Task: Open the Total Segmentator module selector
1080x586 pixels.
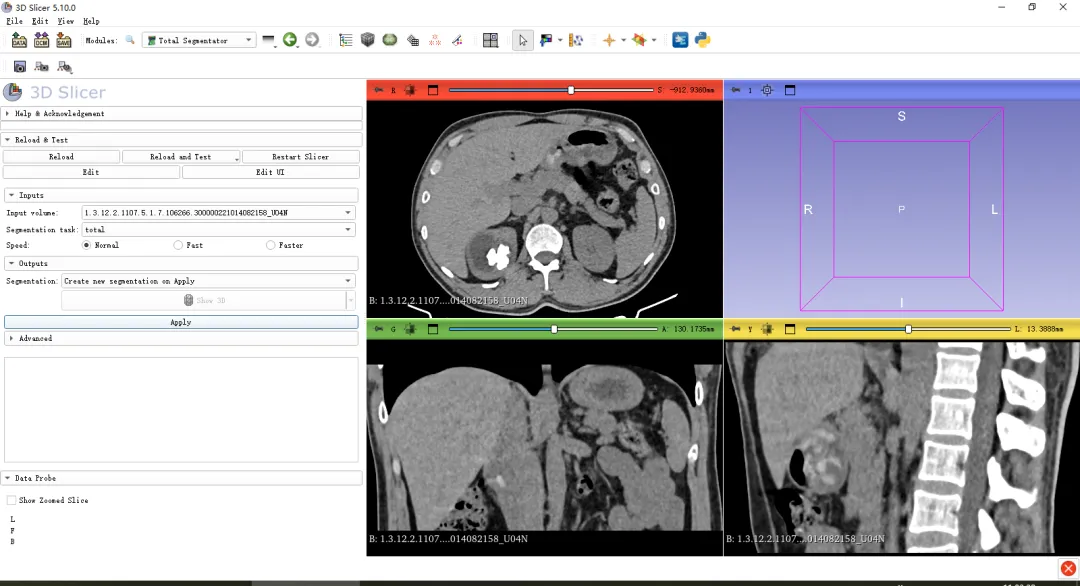Action: pos(199,40)
